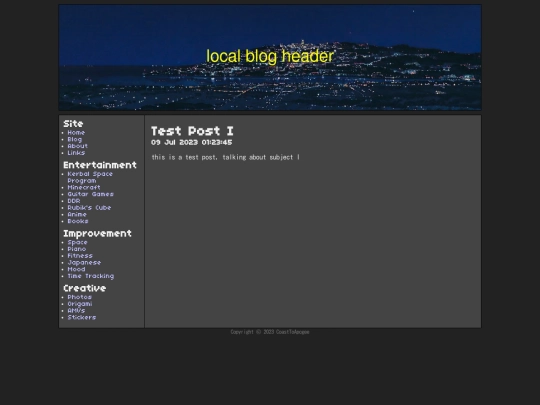Select the DDR link
540x405 pixels.
[74, 201]
